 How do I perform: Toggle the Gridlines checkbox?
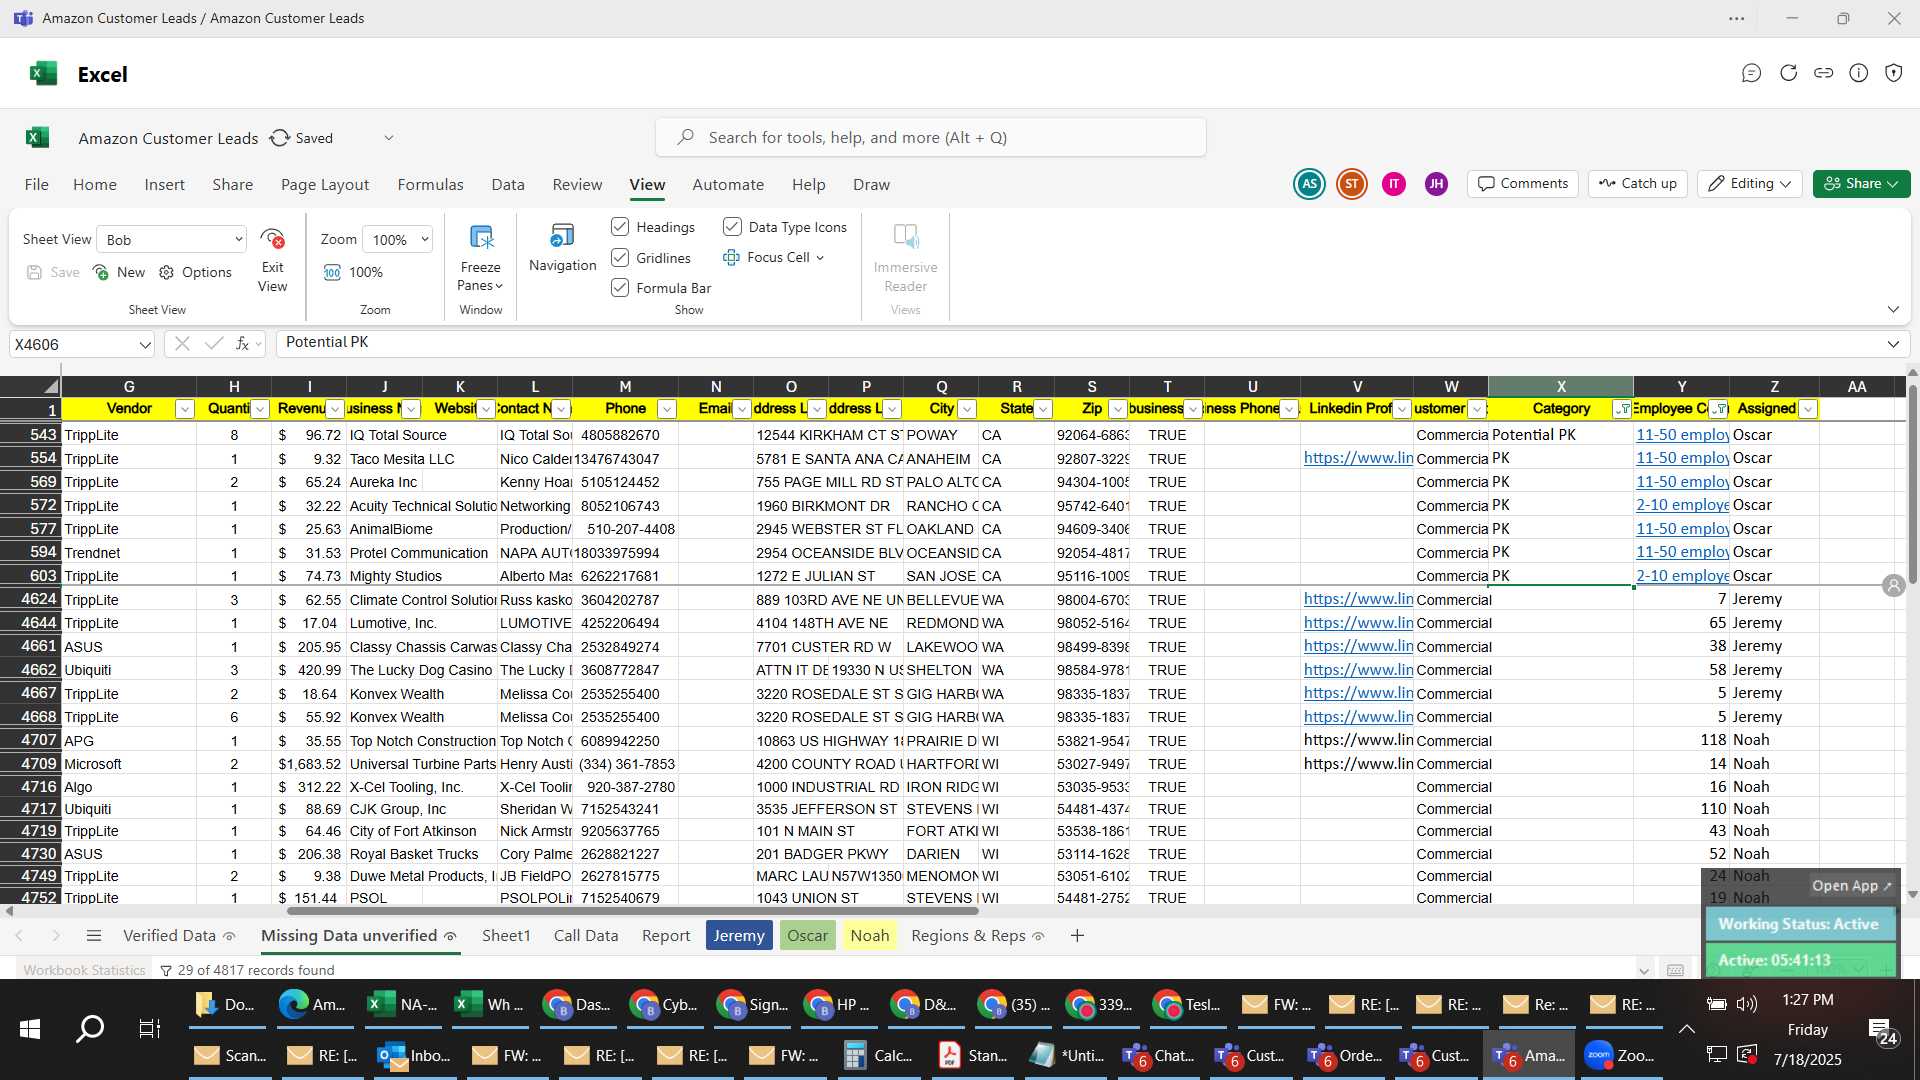click(620, 258)
